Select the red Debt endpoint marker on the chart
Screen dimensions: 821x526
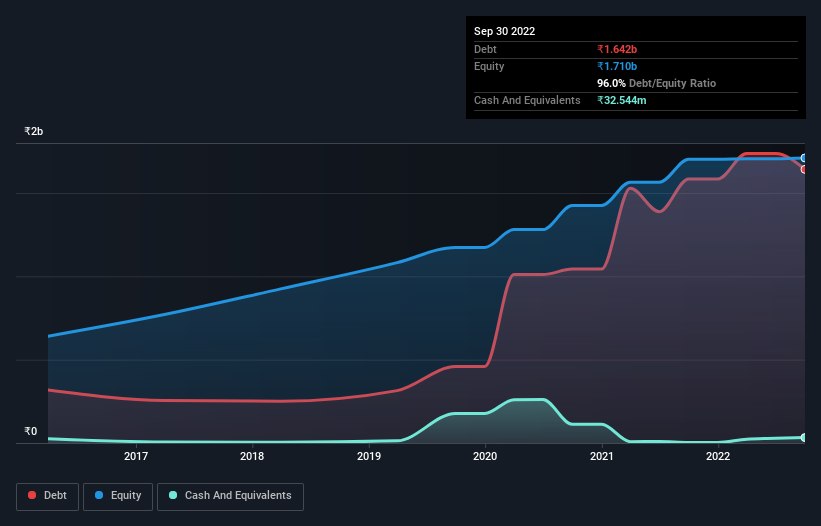coord(804,170)
